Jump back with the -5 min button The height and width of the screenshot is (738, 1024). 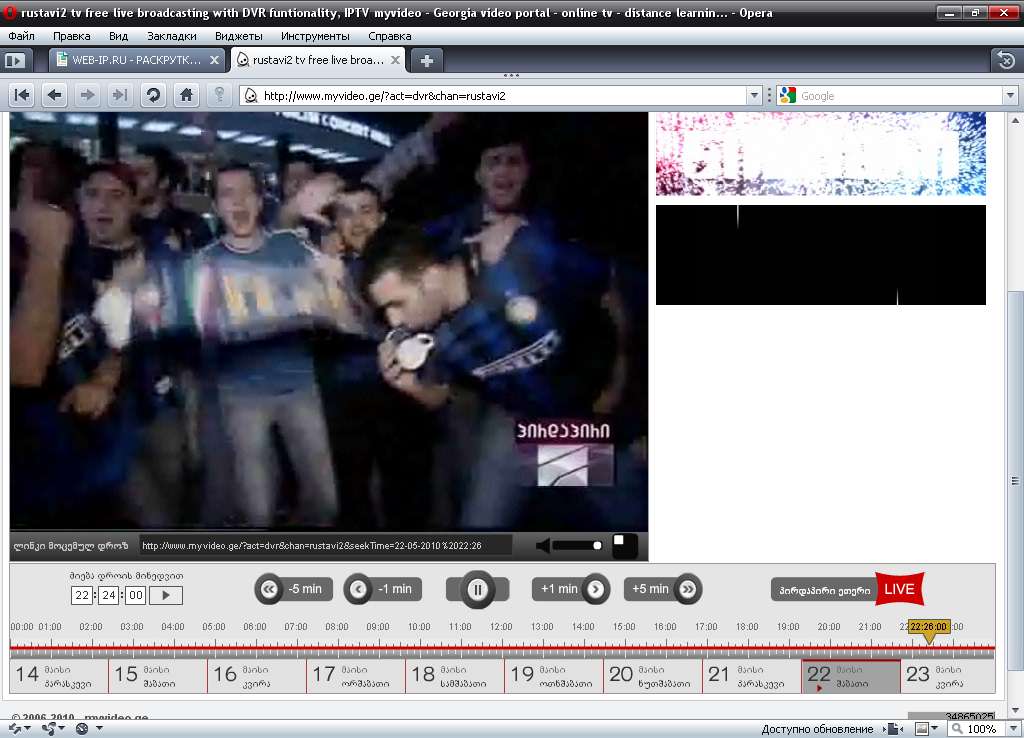(x=293, y=589)
